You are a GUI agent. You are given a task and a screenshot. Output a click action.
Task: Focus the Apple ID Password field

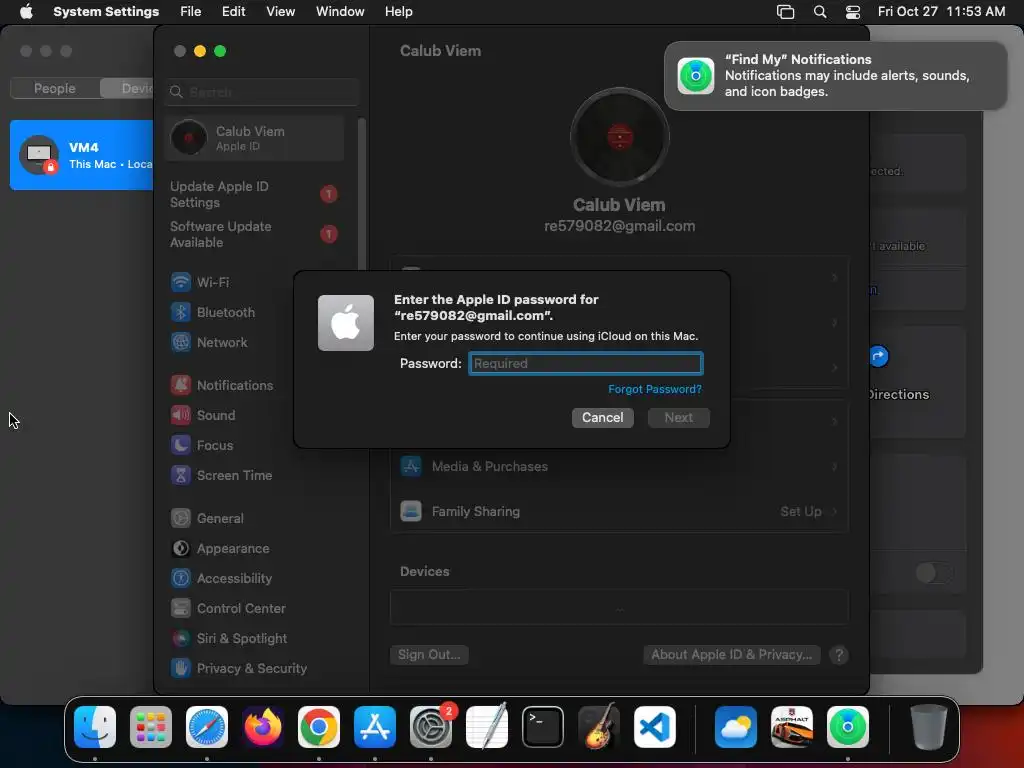(x=586, y=363)
